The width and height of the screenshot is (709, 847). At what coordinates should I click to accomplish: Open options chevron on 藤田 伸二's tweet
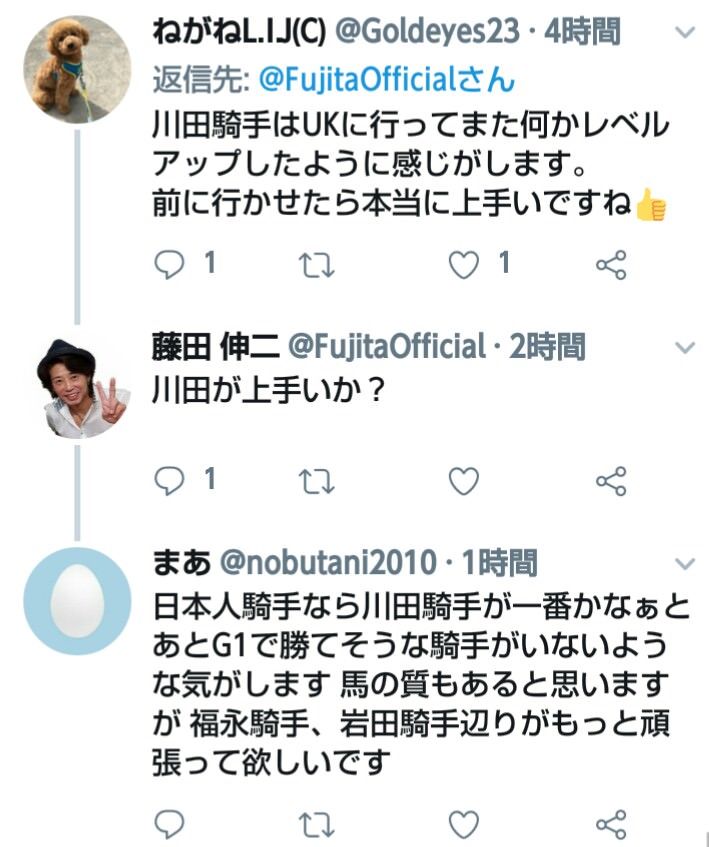pos(685,348)
